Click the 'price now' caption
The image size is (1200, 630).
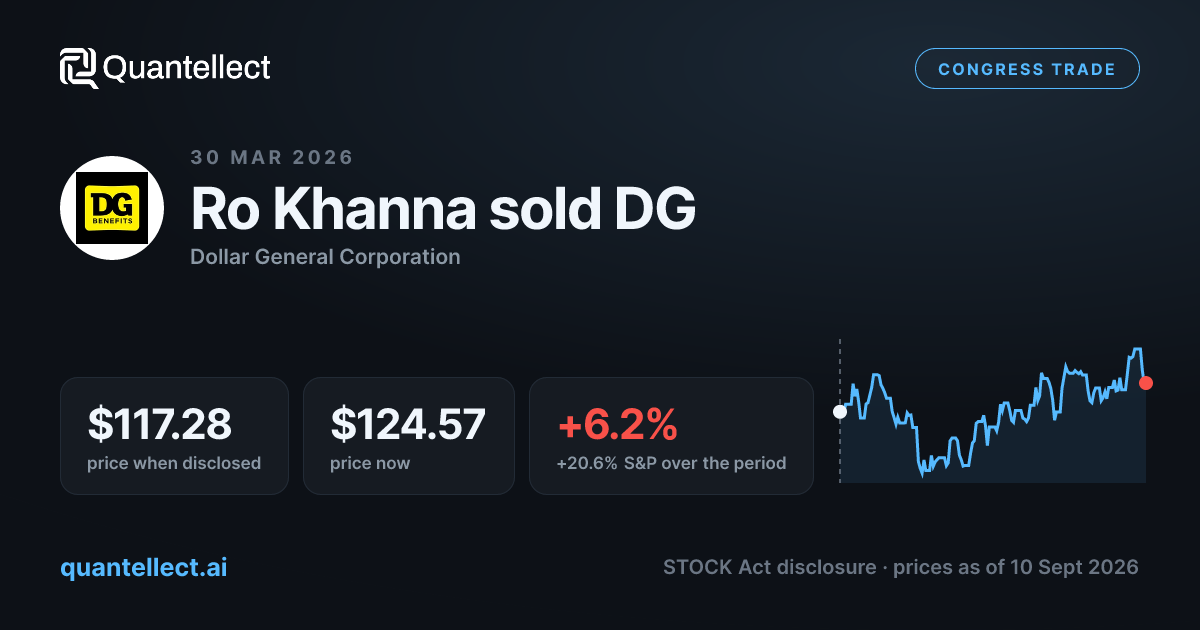pyautogui.click(x=370, y=464)
